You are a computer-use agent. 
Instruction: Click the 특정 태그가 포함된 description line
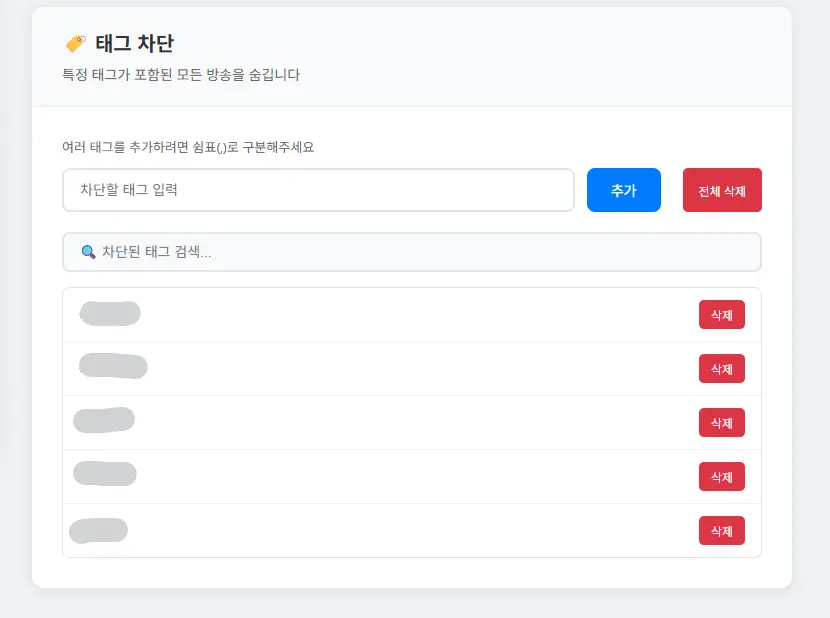tap(181, 75)
